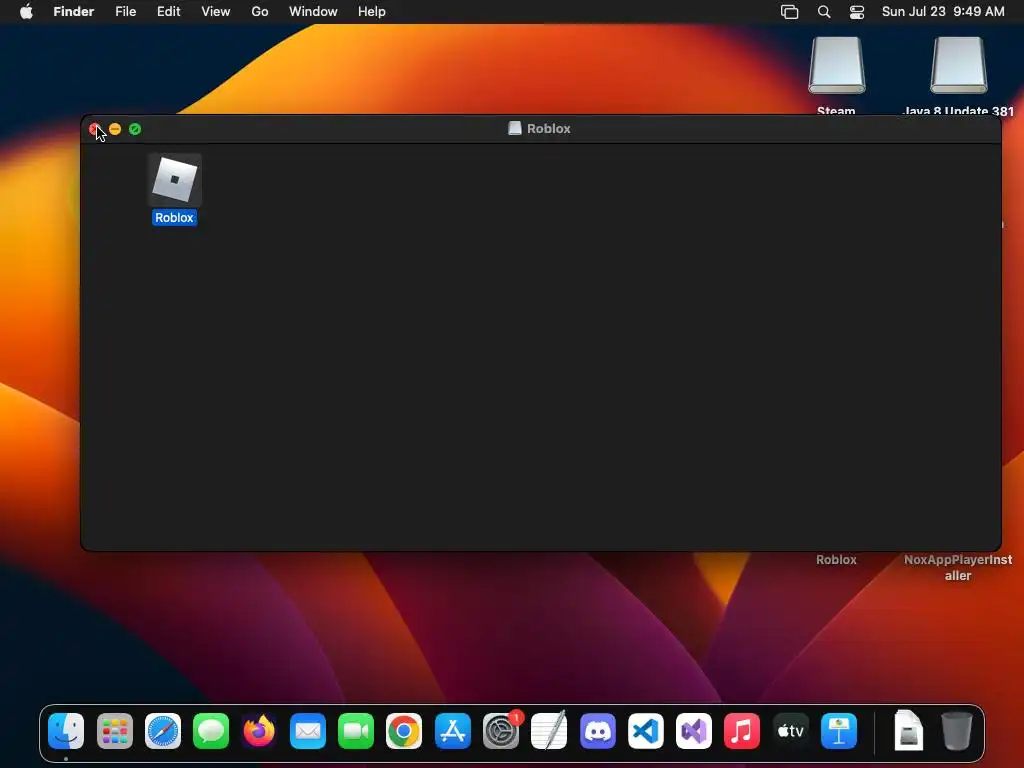Click the Roblox file name label
Viewport: 1024px width, 768px height.
point(174,217)
